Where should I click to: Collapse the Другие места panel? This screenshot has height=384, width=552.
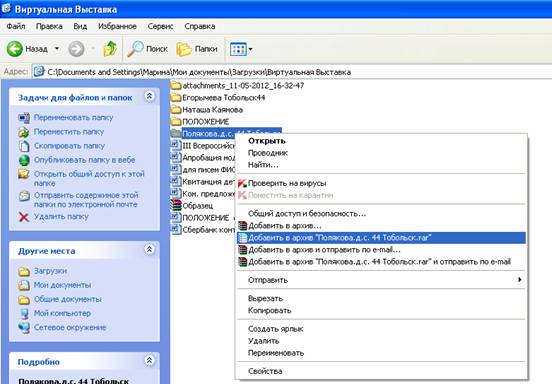point(149,250)
